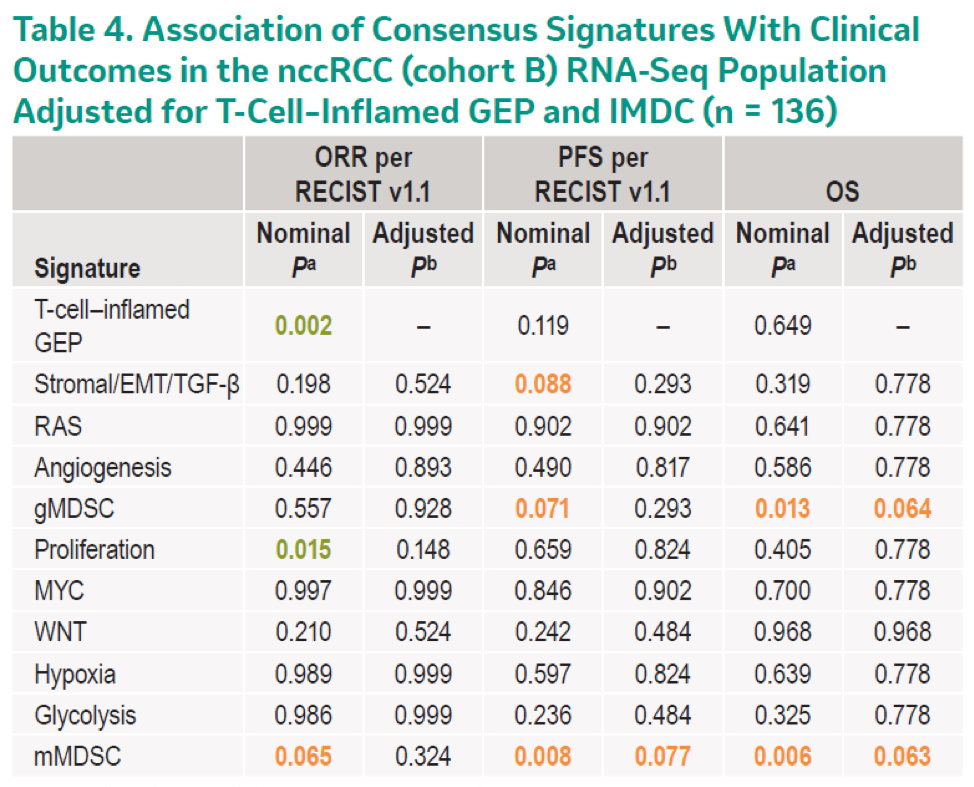Click the Glycolysis row label
The height and width of the screenshot is (787, 974).
(85, 716)
